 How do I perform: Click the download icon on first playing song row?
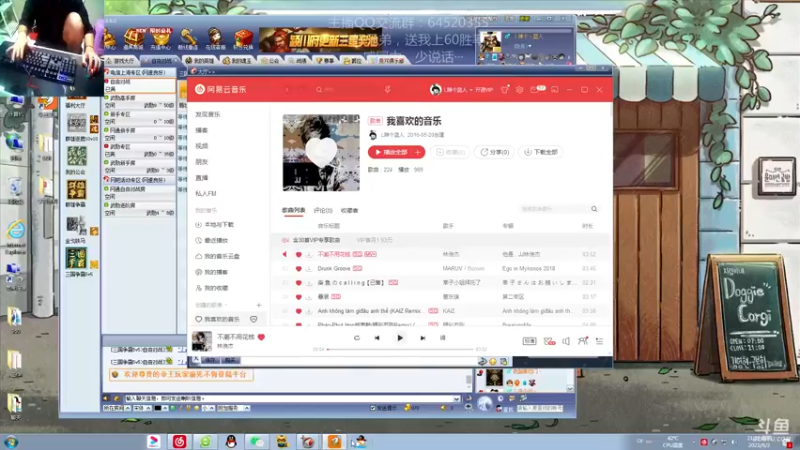tap(309, 254)
